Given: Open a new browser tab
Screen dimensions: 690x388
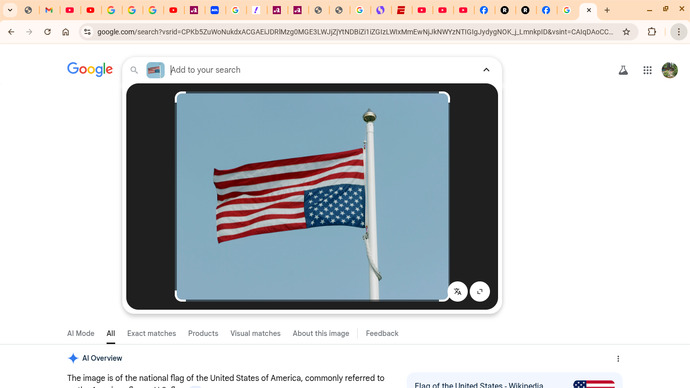Looking at the screenshot, I should point(607,10).
